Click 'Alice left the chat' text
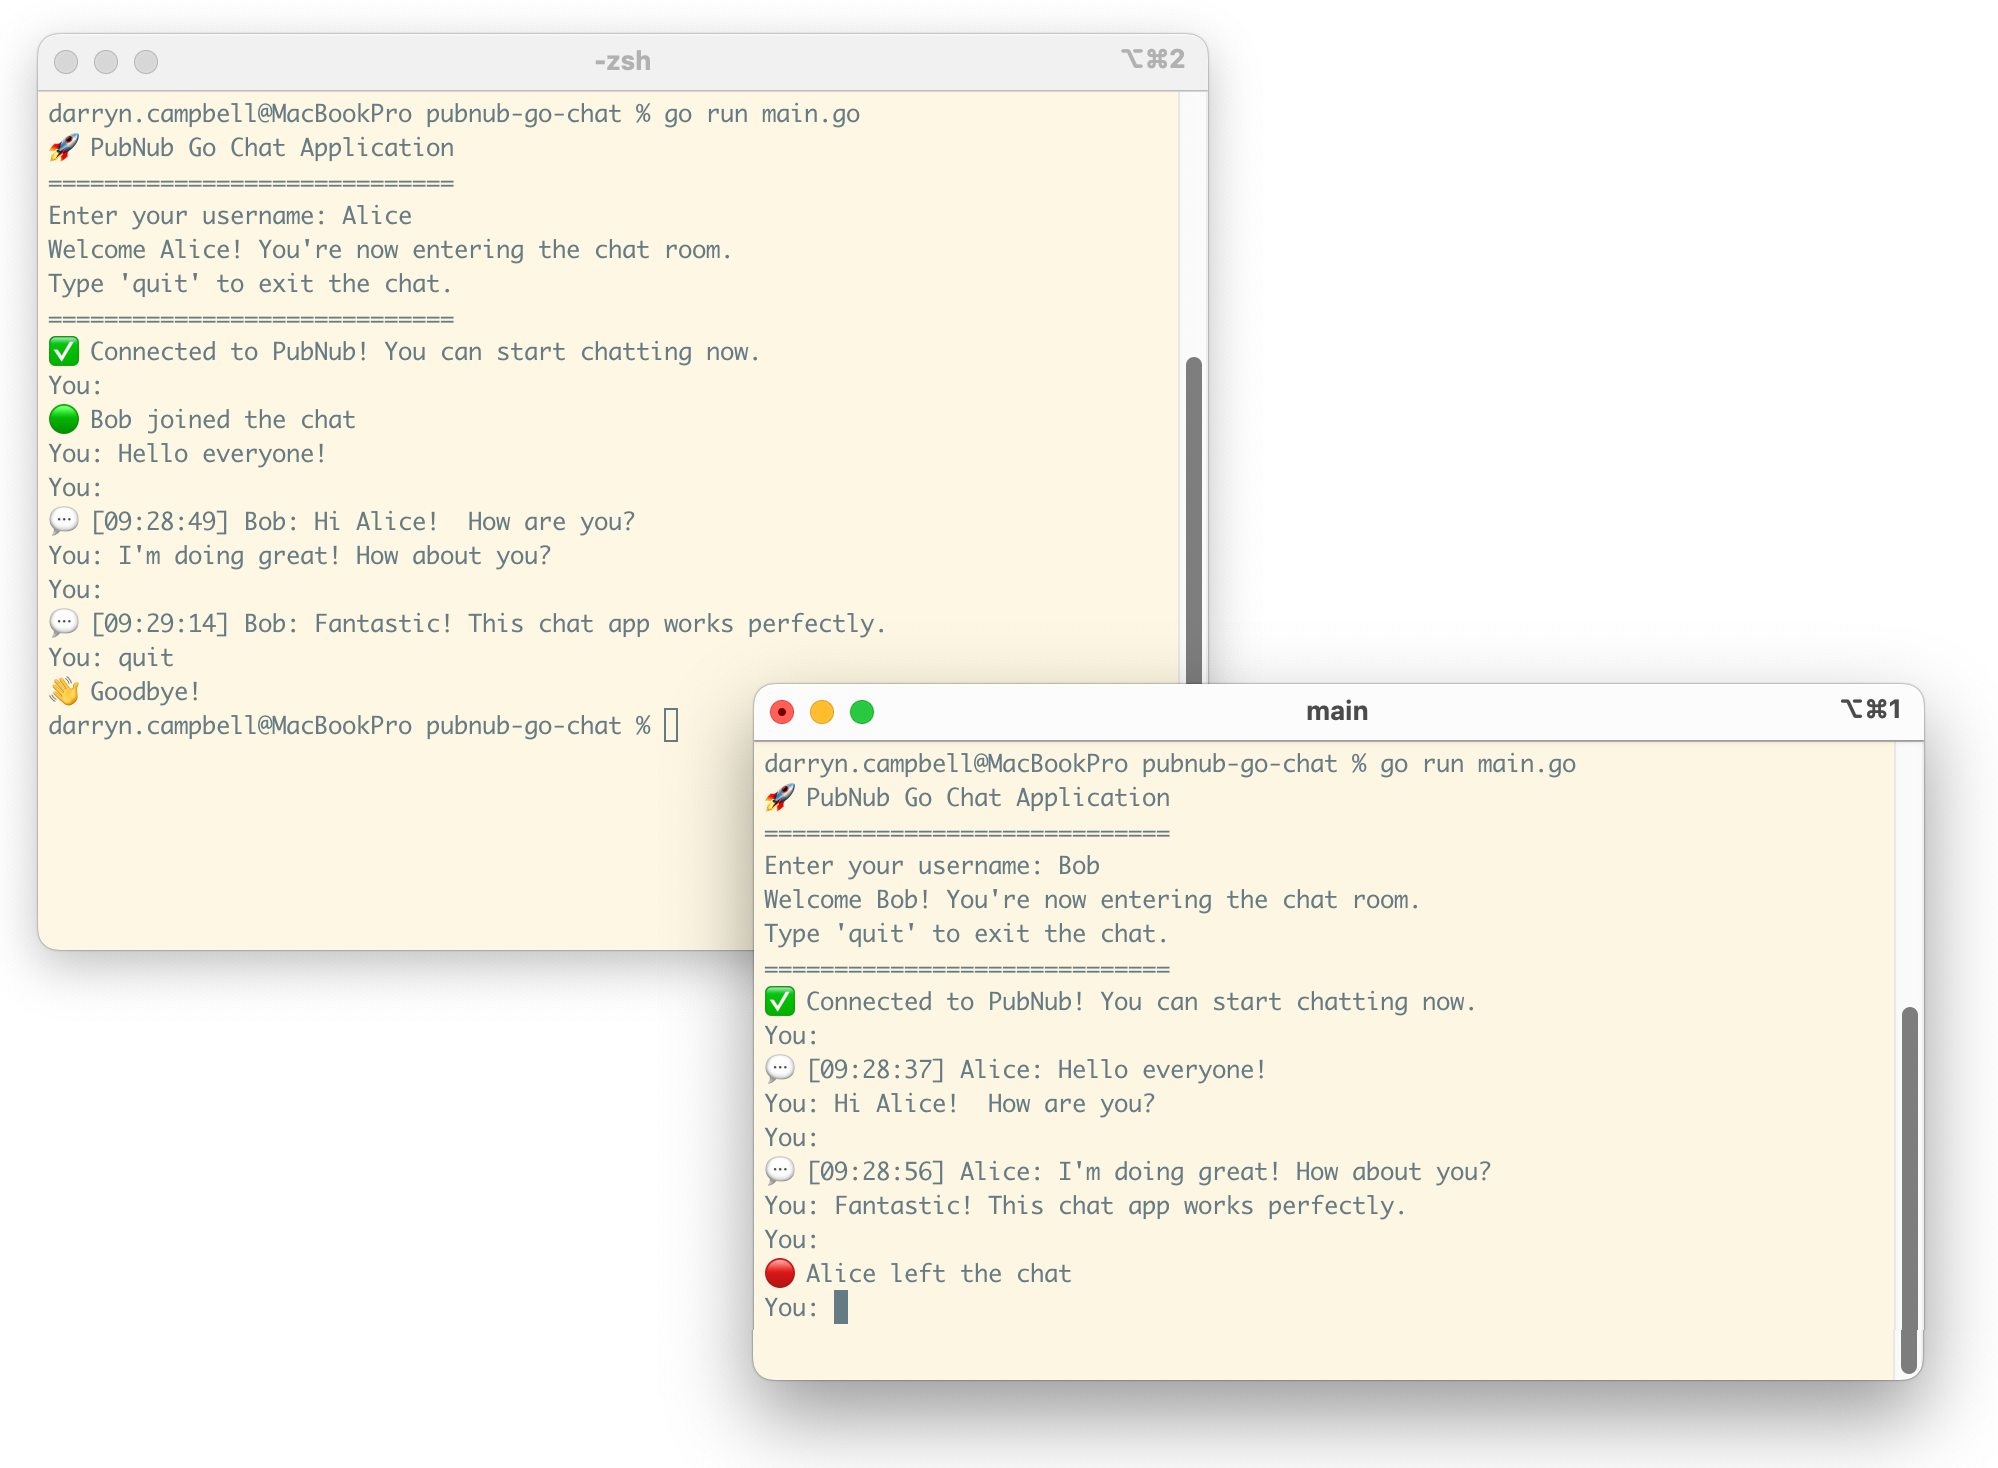Viewport: 1998px width, 1468px height. (x=939, y=1274)
